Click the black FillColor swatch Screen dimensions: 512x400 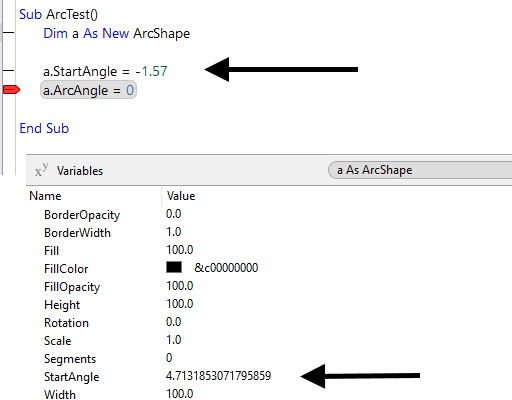[174, 267]
